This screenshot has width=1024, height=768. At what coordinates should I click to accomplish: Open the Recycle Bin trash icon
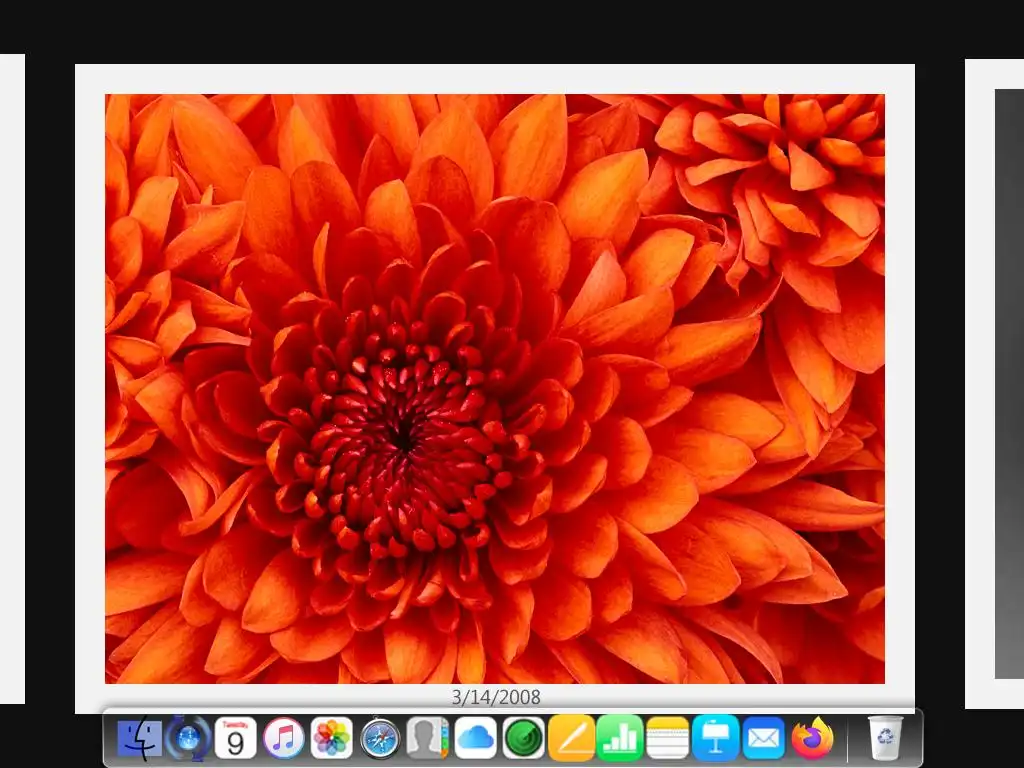point(885,738)
